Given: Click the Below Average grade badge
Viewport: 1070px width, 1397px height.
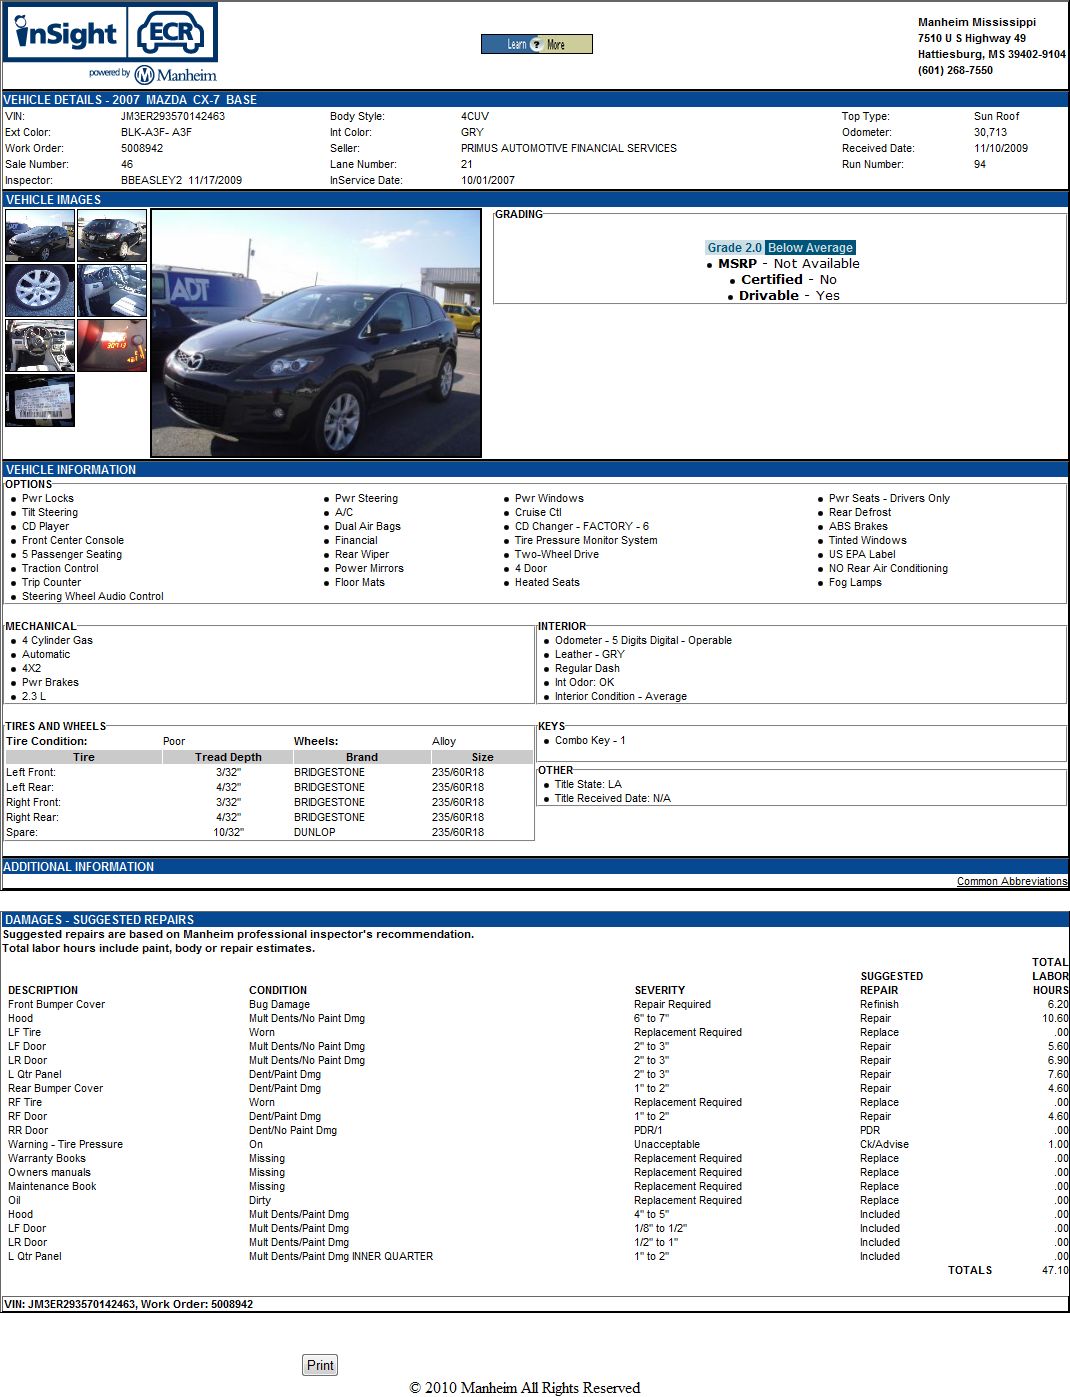Looking at the screenshot, I should tap(810, 247).
